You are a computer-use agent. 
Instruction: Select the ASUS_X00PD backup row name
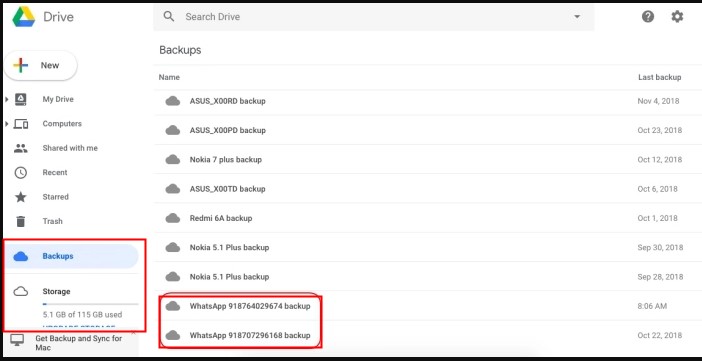pos(227,130)
